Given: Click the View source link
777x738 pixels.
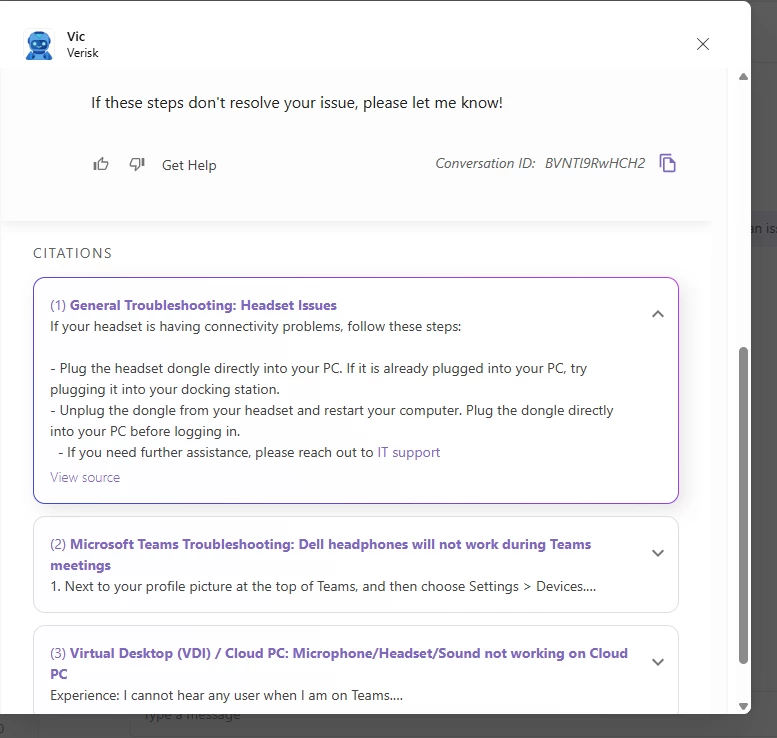Looking at the screenshot, I should click(x=85, y=477).
